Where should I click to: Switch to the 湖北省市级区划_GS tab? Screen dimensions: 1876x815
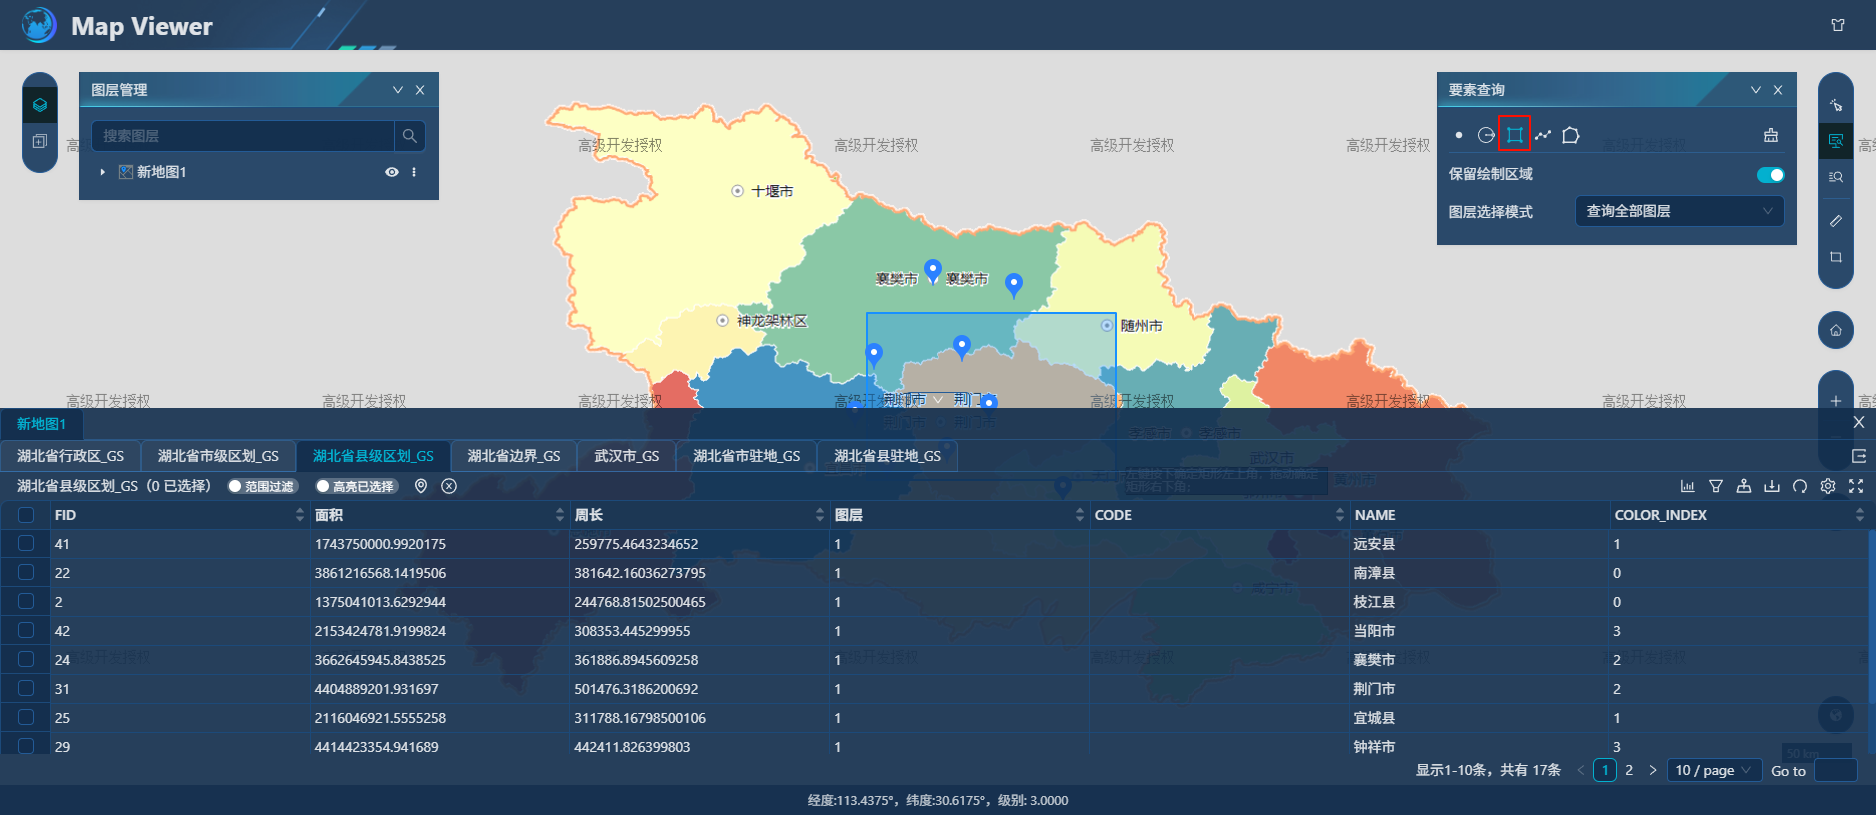tap(218, 456)
